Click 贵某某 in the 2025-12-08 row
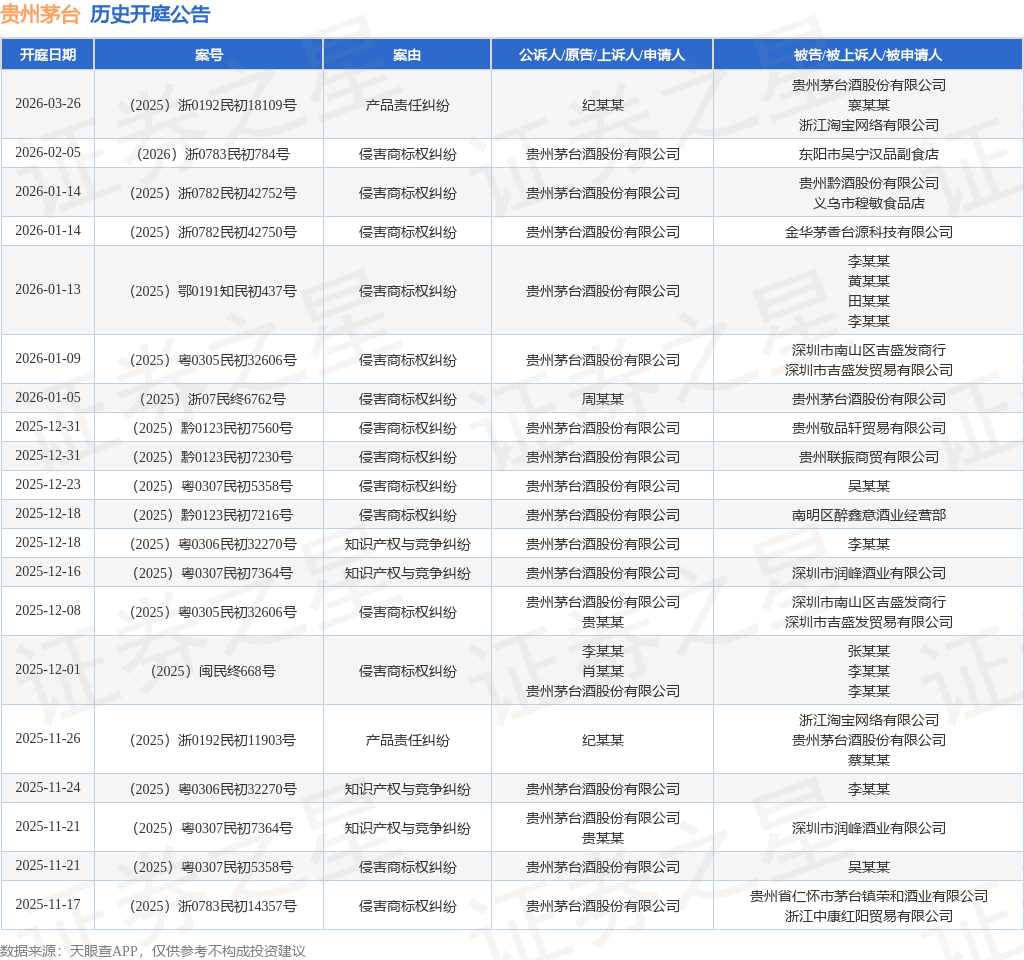 tap(602, 622)
